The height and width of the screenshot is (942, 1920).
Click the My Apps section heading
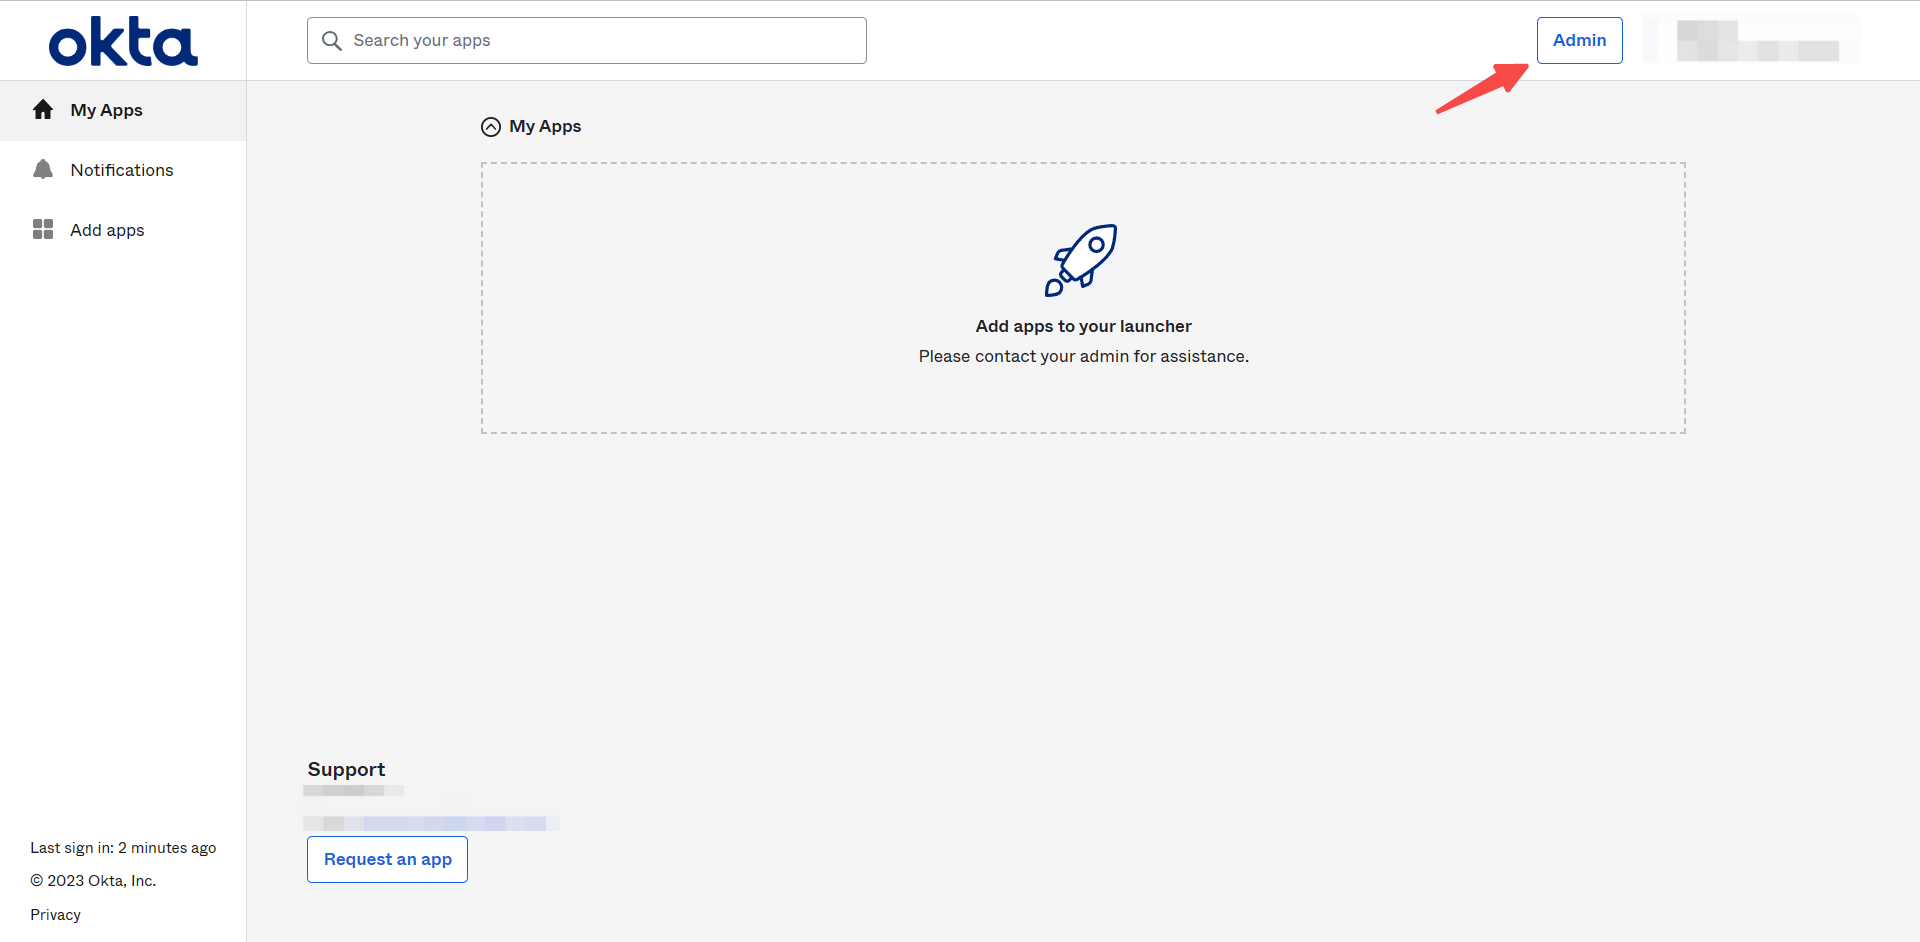545,127
